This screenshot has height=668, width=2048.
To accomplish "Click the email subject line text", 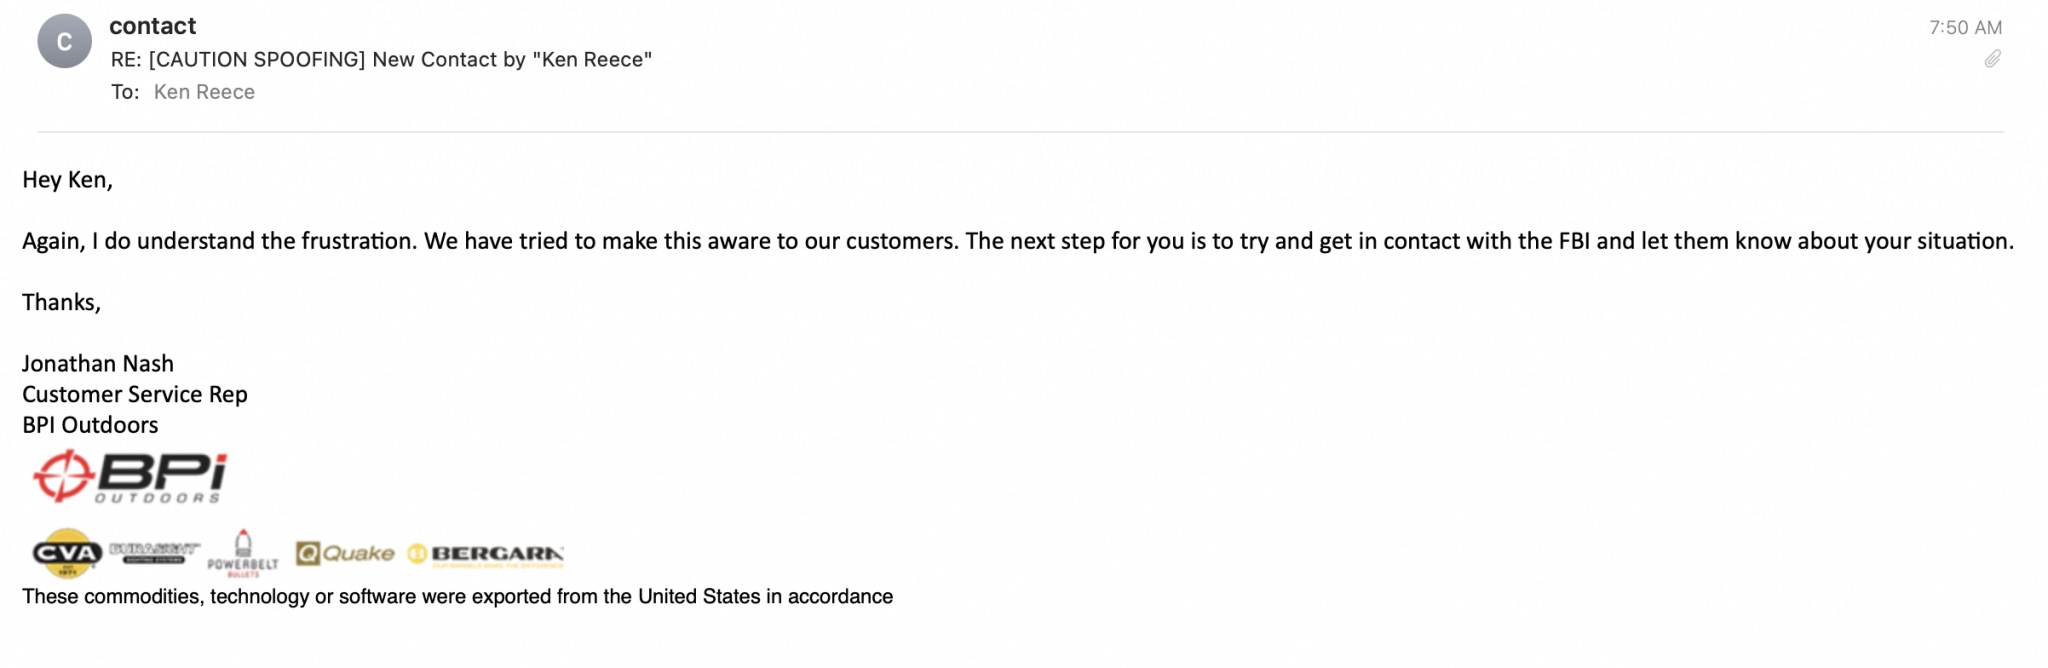I will [381, 60].
